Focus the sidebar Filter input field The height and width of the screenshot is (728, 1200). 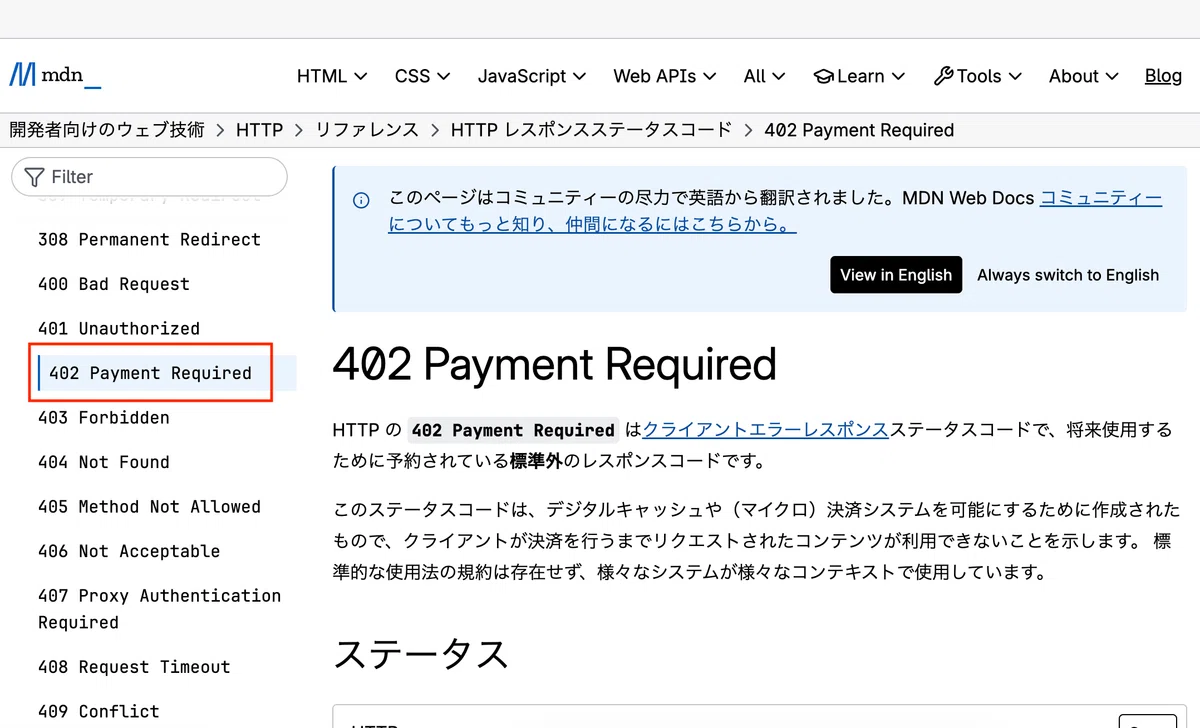[149, 177]
